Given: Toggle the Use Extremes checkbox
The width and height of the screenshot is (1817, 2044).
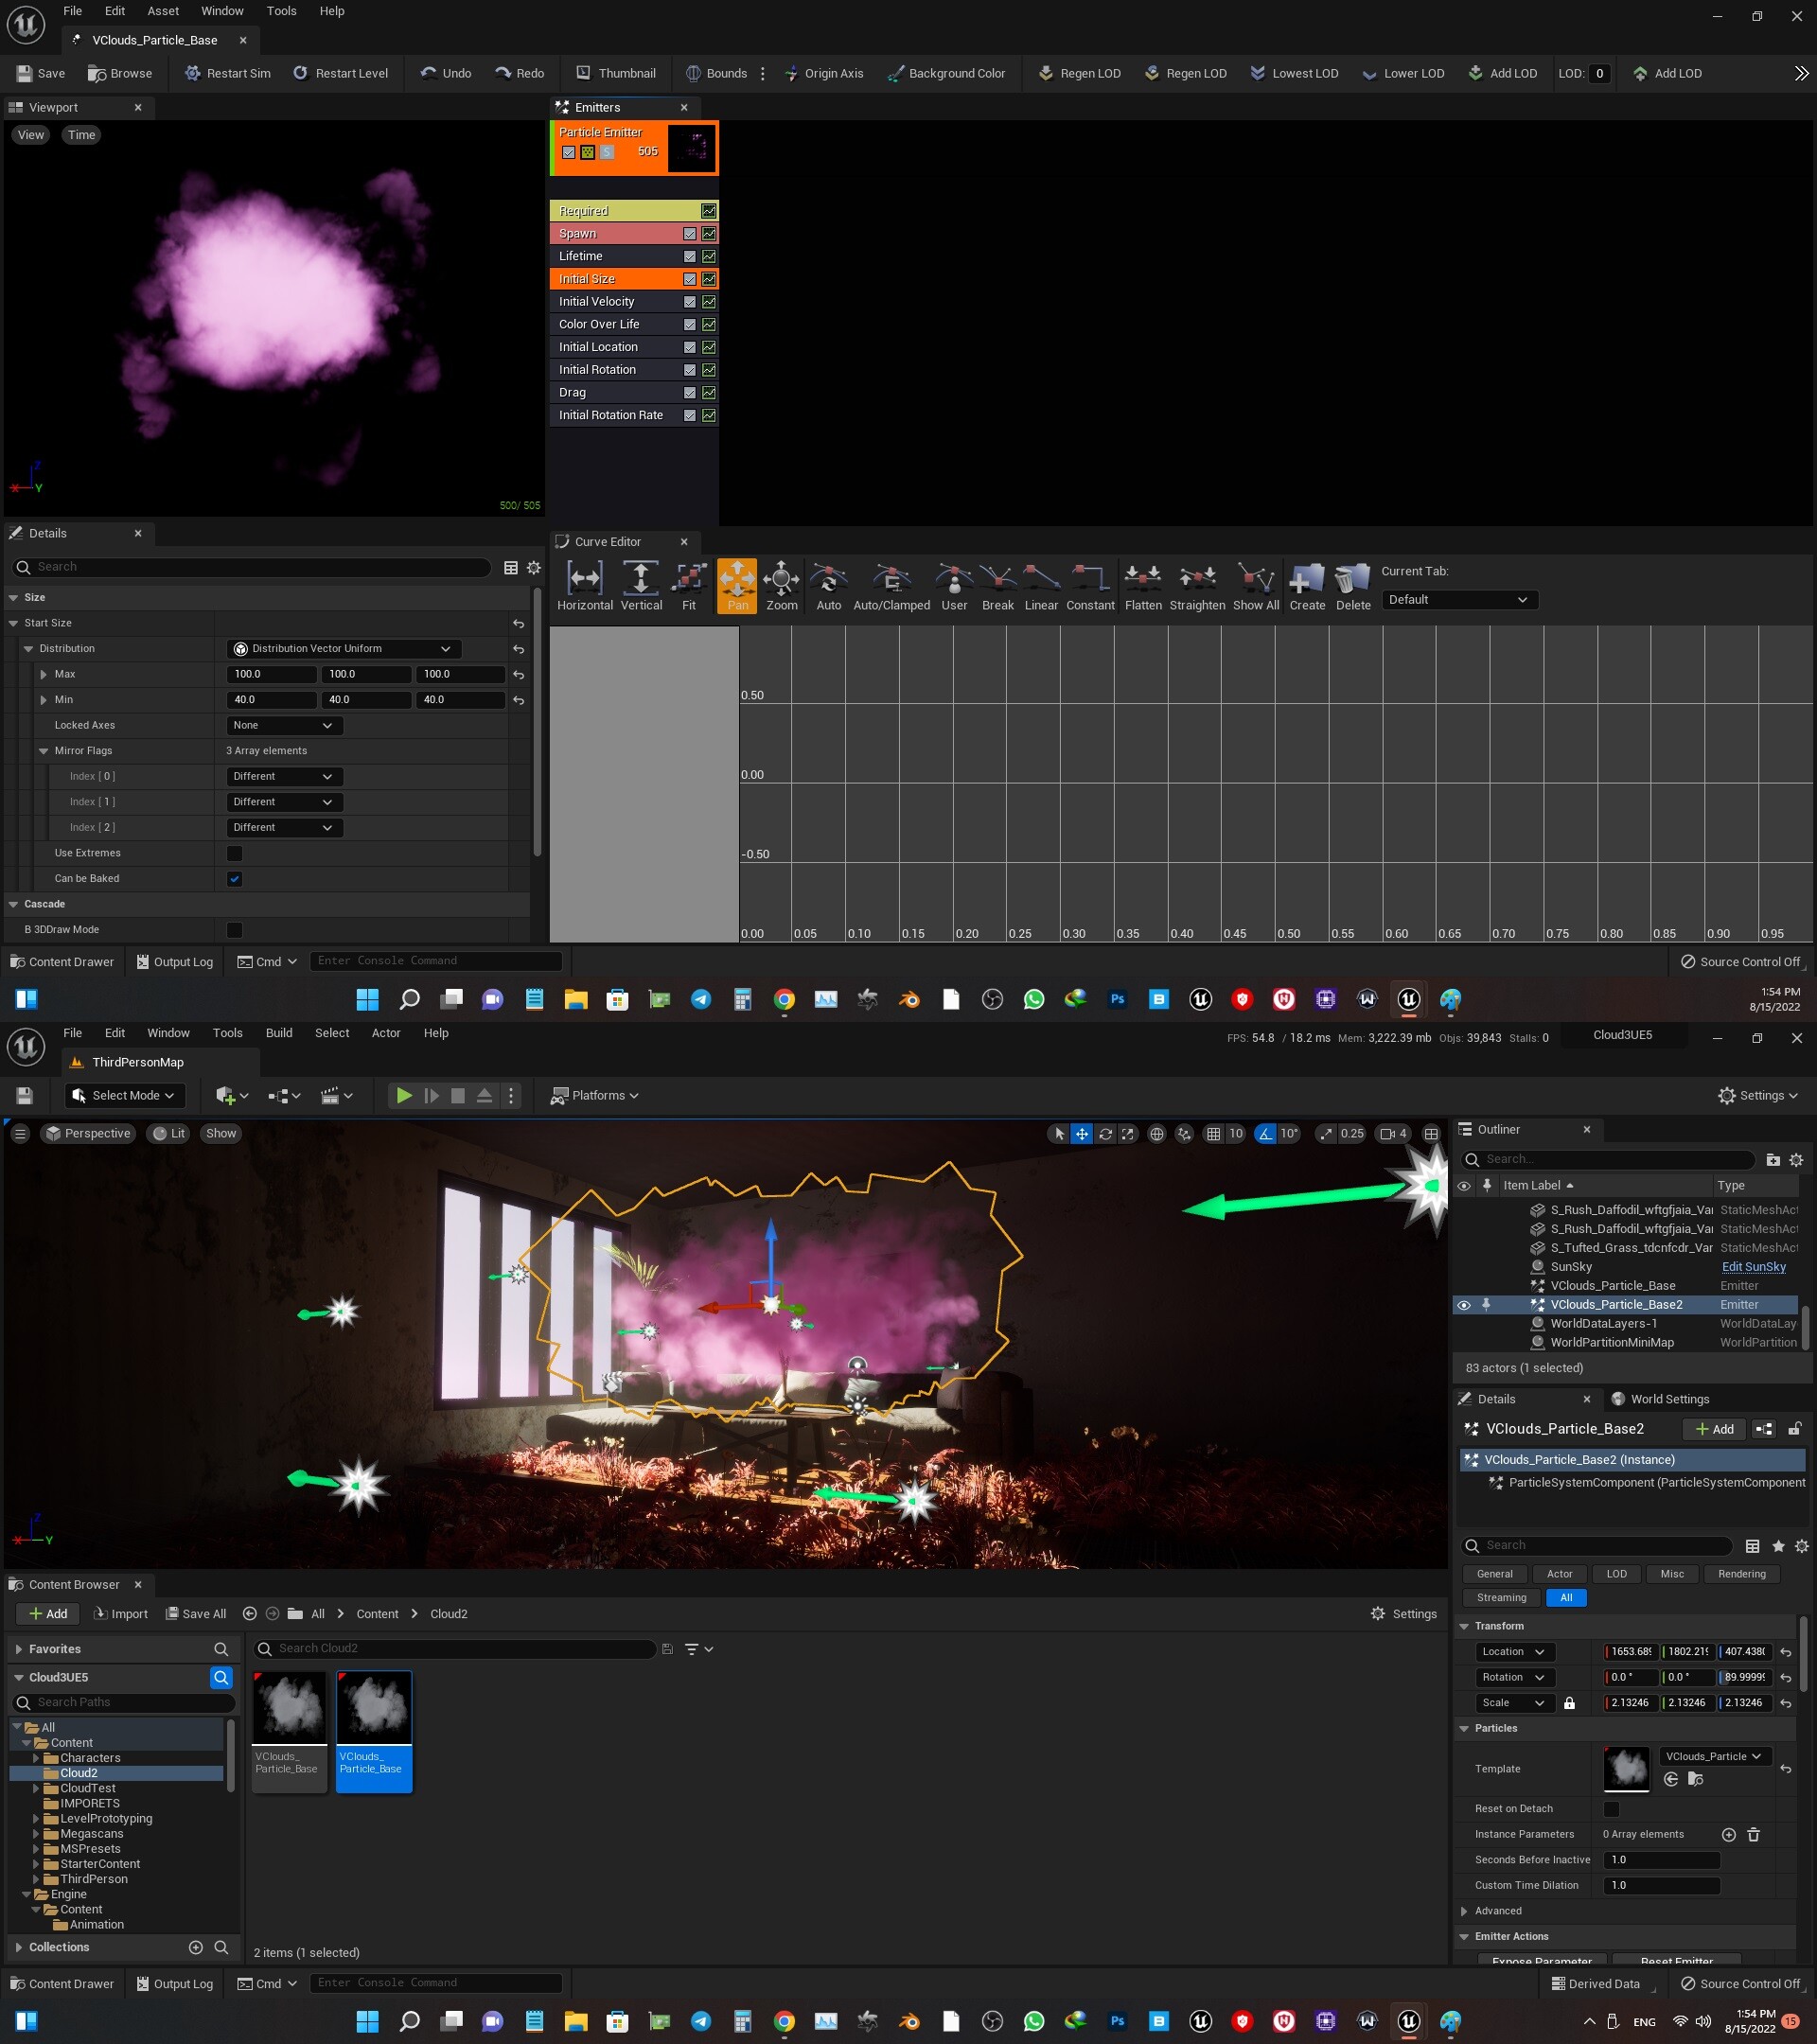Looking at the screenshot, I should pos(234,853).
